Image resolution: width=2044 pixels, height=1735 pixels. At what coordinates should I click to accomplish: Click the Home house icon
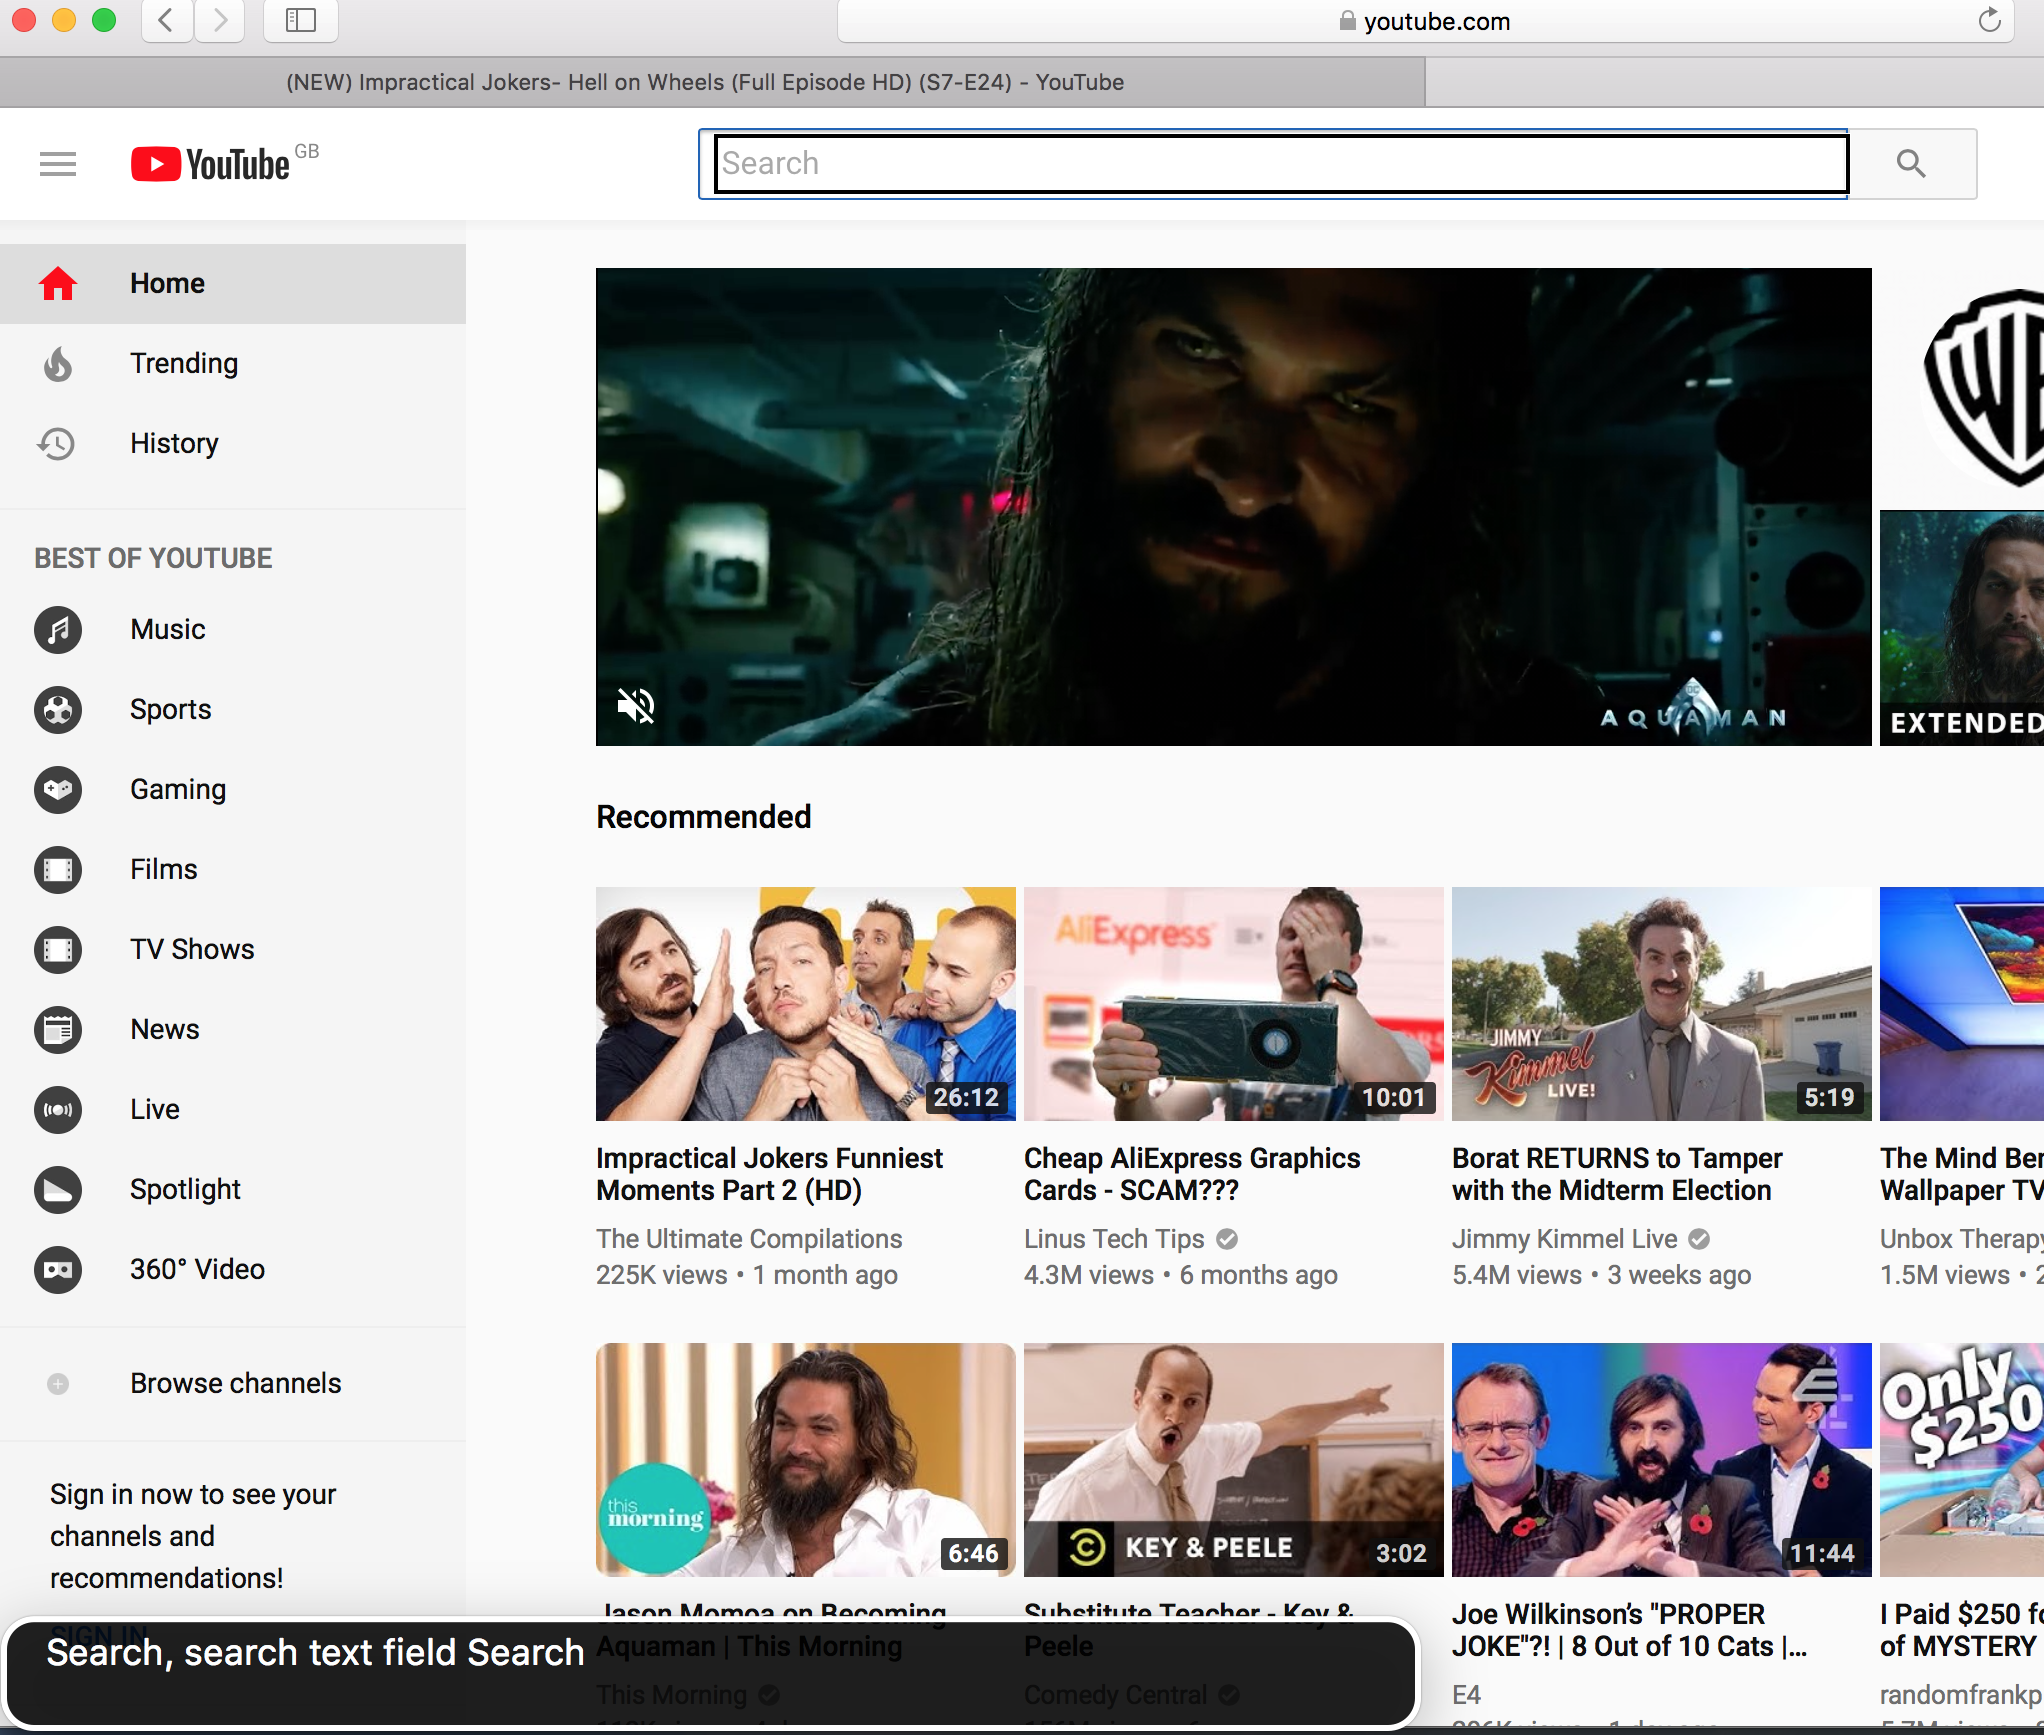pyautogui.click(x=58, y=284)
